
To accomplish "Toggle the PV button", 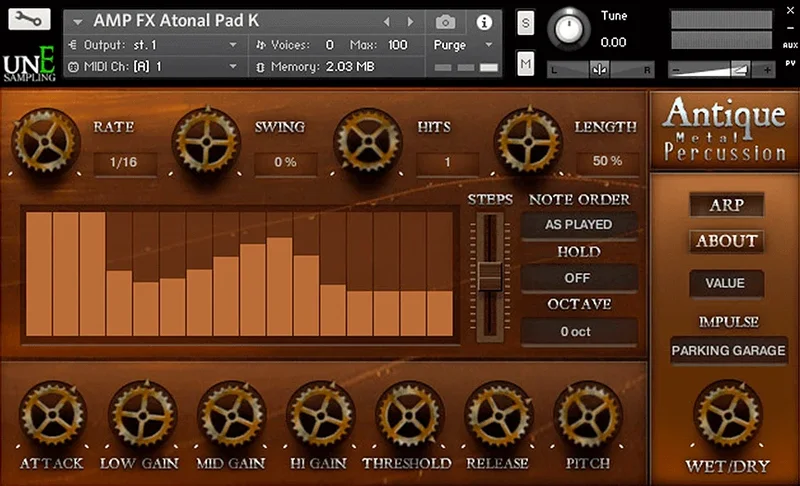I will [x=790, y=63].
